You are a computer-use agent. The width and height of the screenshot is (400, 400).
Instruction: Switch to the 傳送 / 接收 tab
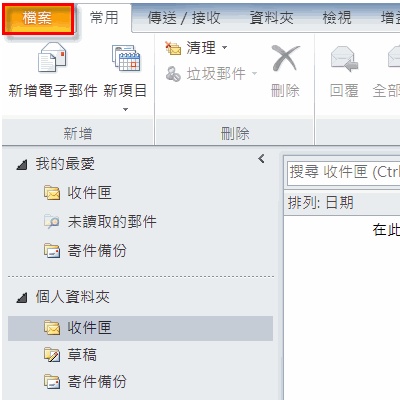(x=184, y=18)
